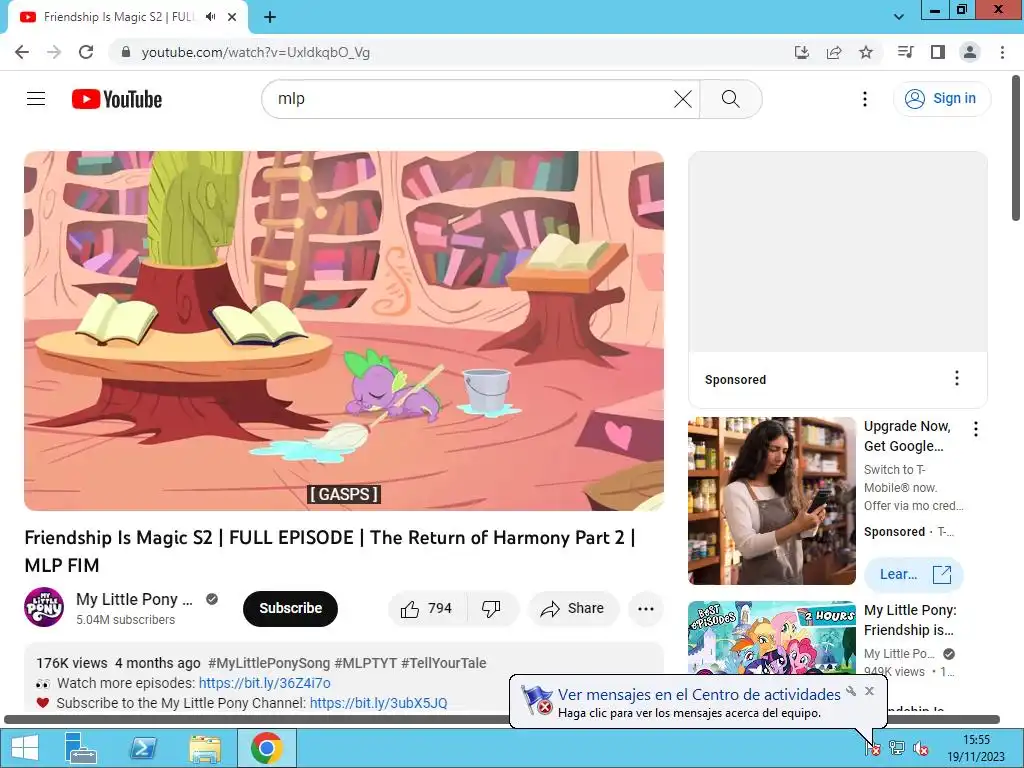Open YouTube settings three-dot menu
The height and width of the screenshot is (768, 1024).
(x=865, y=99)
